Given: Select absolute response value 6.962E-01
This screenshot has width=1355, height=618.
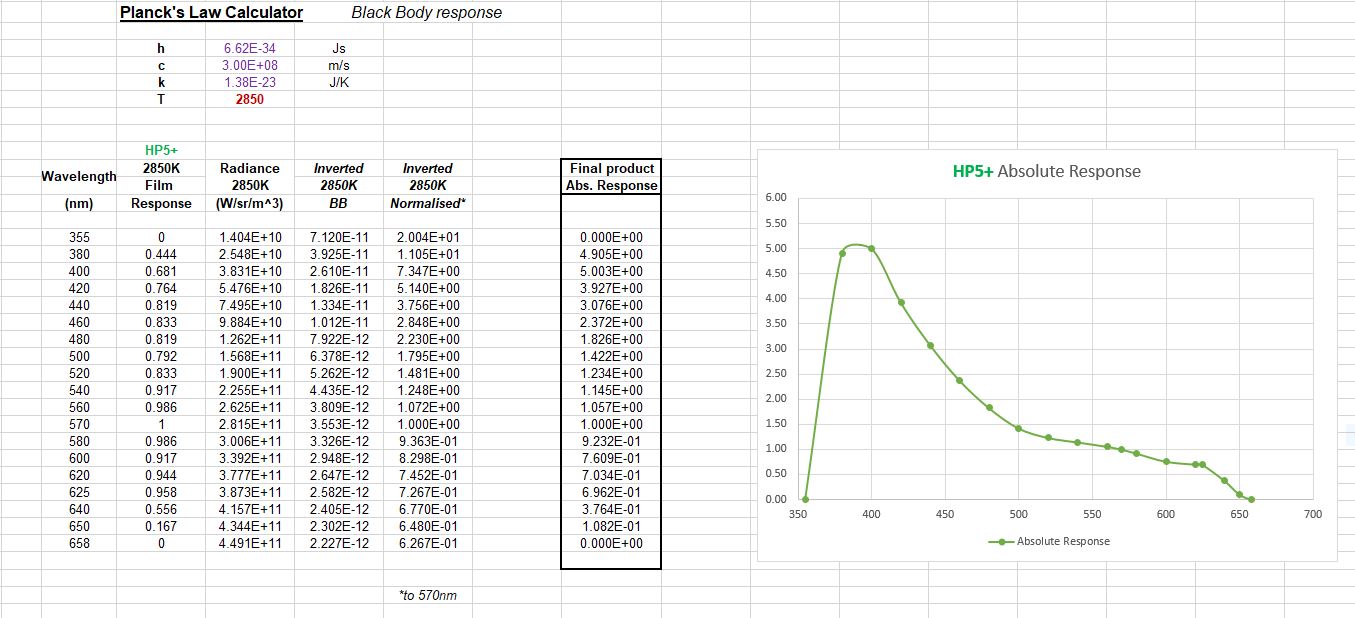Looking at the screenshot, I should [x=611, y=492].
